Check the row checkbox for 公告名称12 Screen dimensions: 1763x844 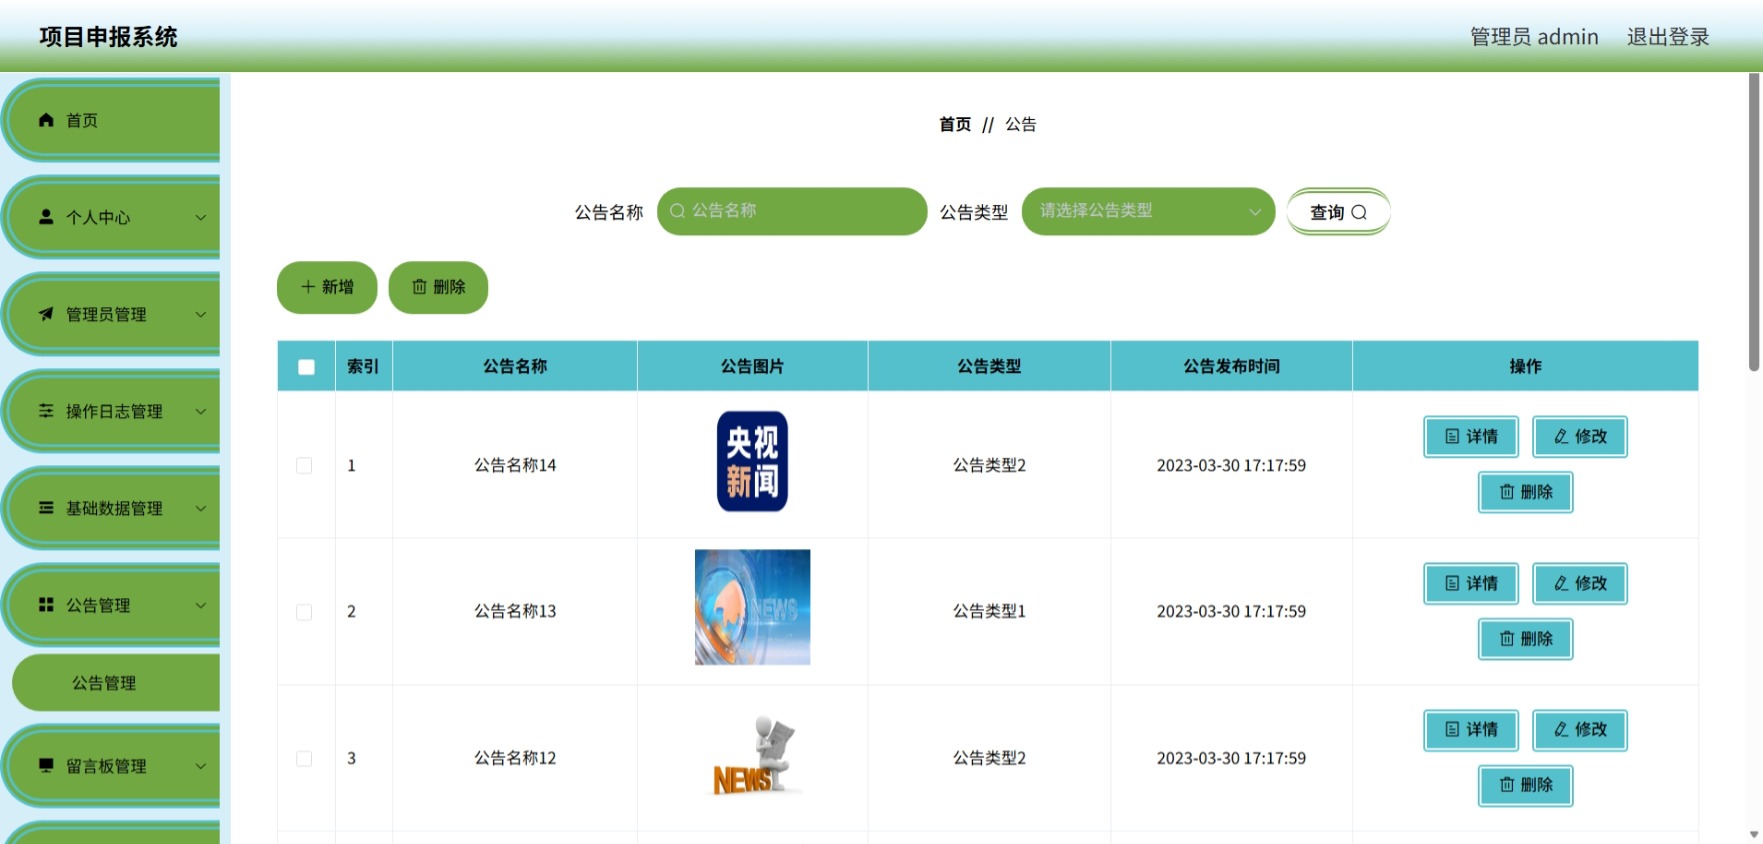point(304,759)
